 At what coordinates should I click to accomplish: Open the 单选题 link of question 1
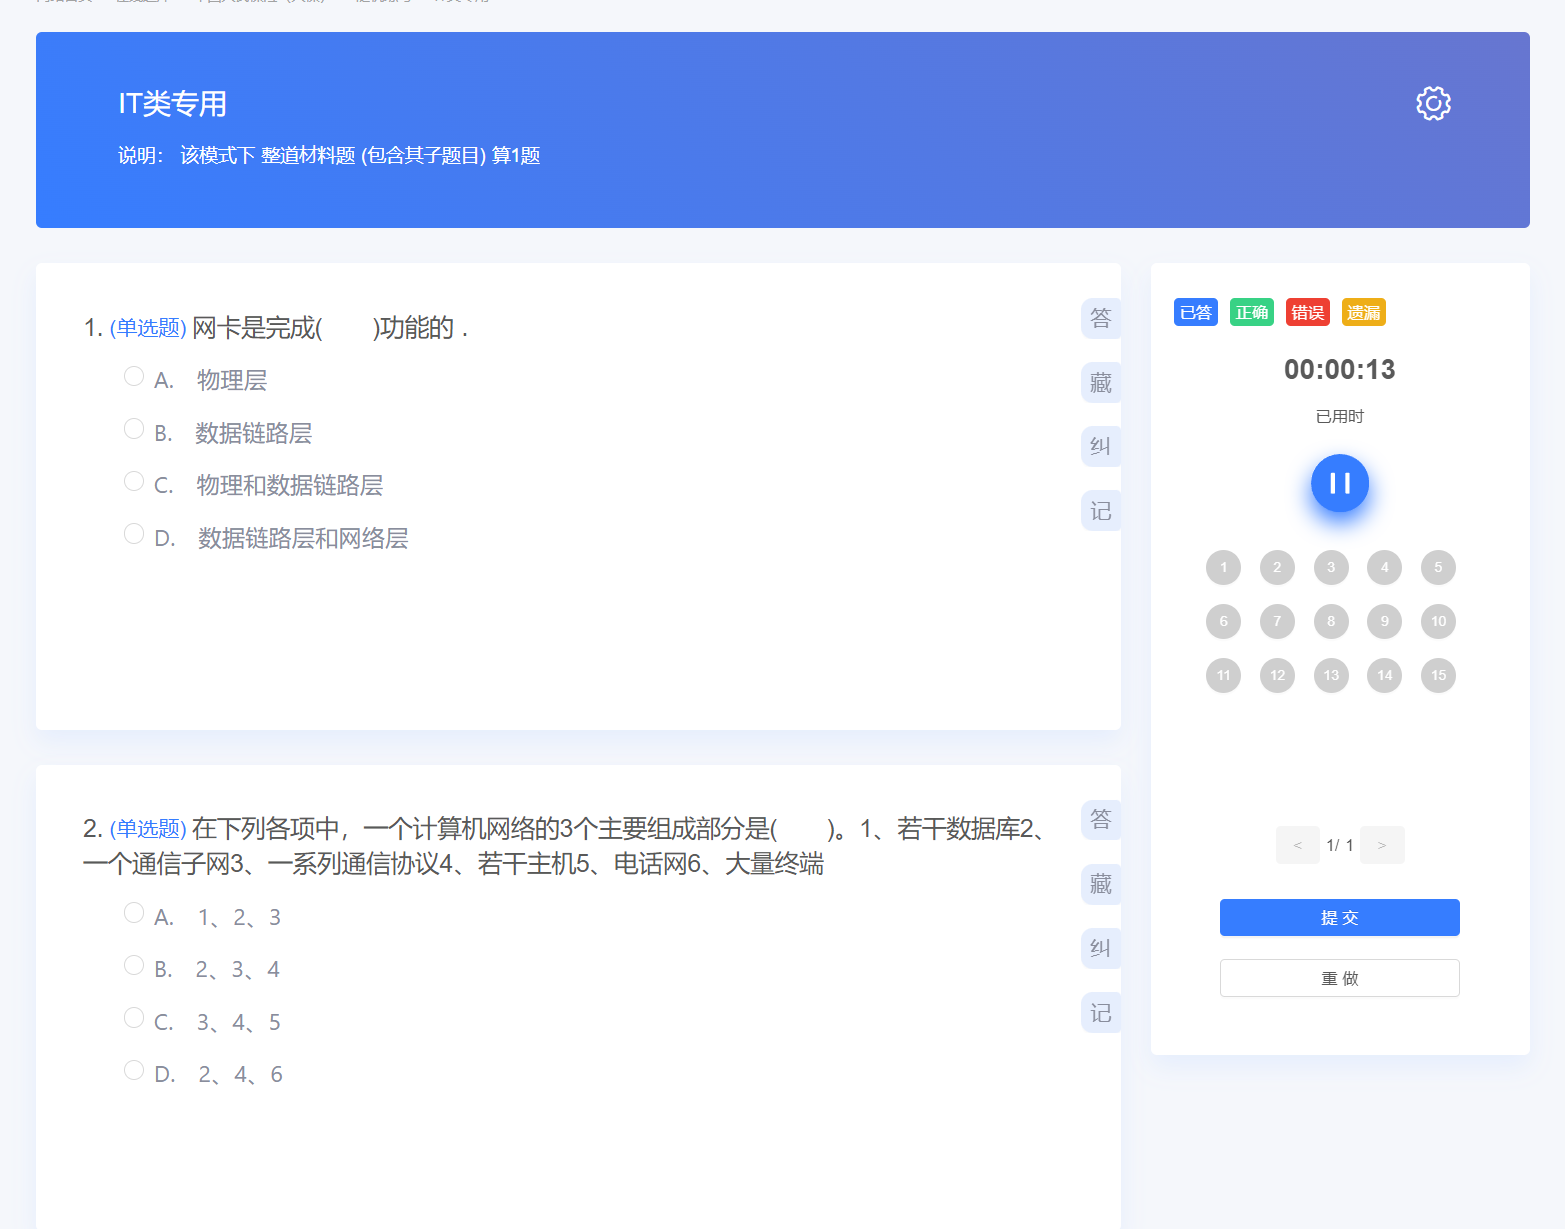coord(148,327)
